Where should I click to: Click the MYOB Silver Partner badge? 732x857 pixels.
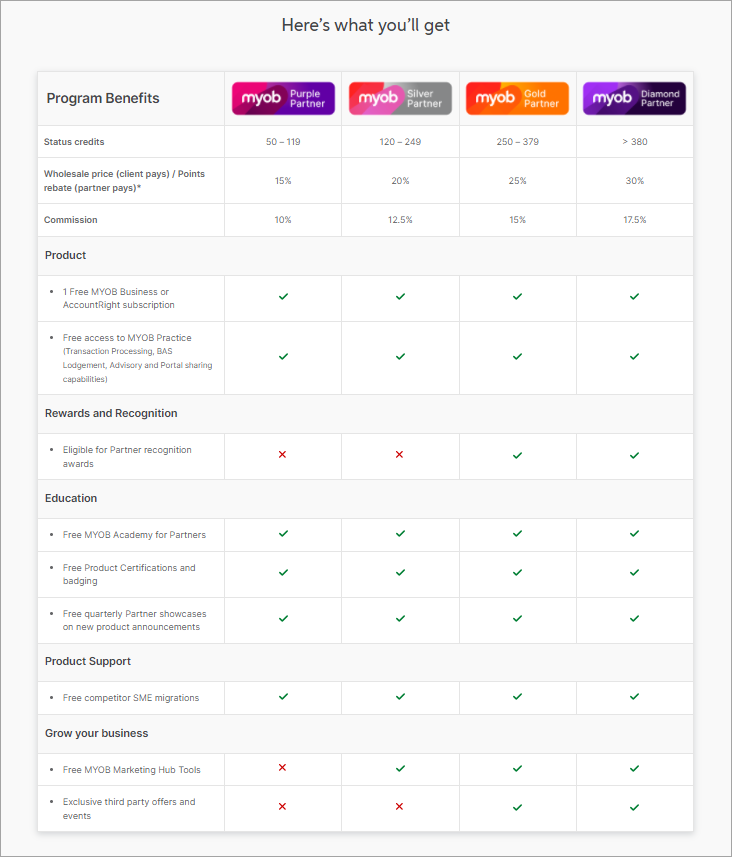(x=400, y=98)
